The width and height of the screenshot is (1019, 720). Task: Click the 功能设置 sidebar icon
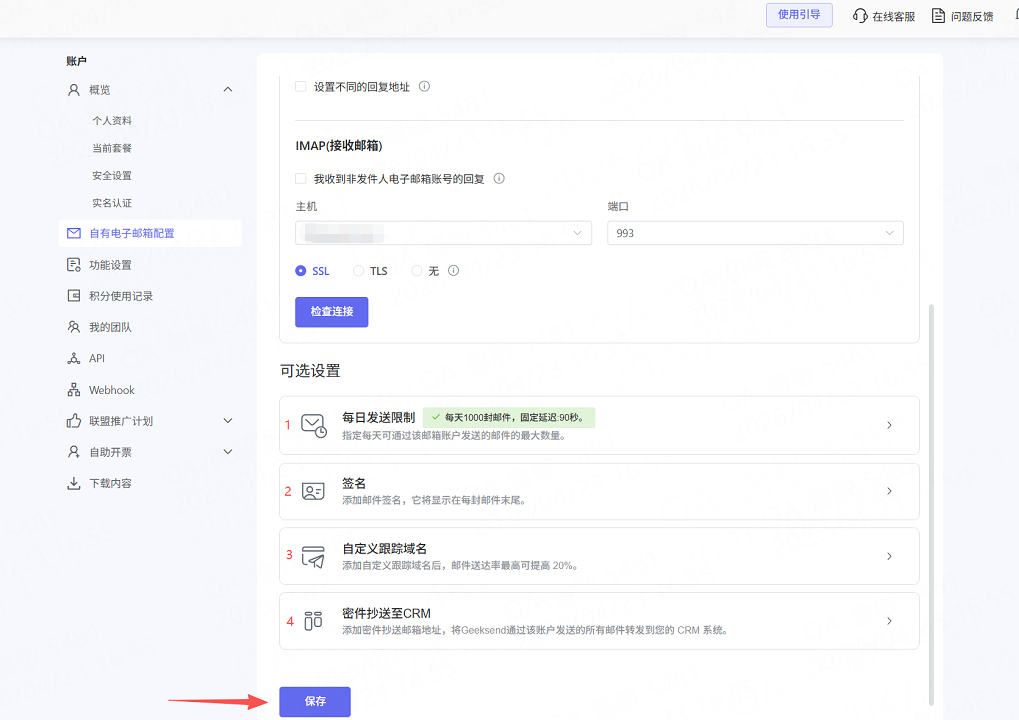(x=74, y=265)
